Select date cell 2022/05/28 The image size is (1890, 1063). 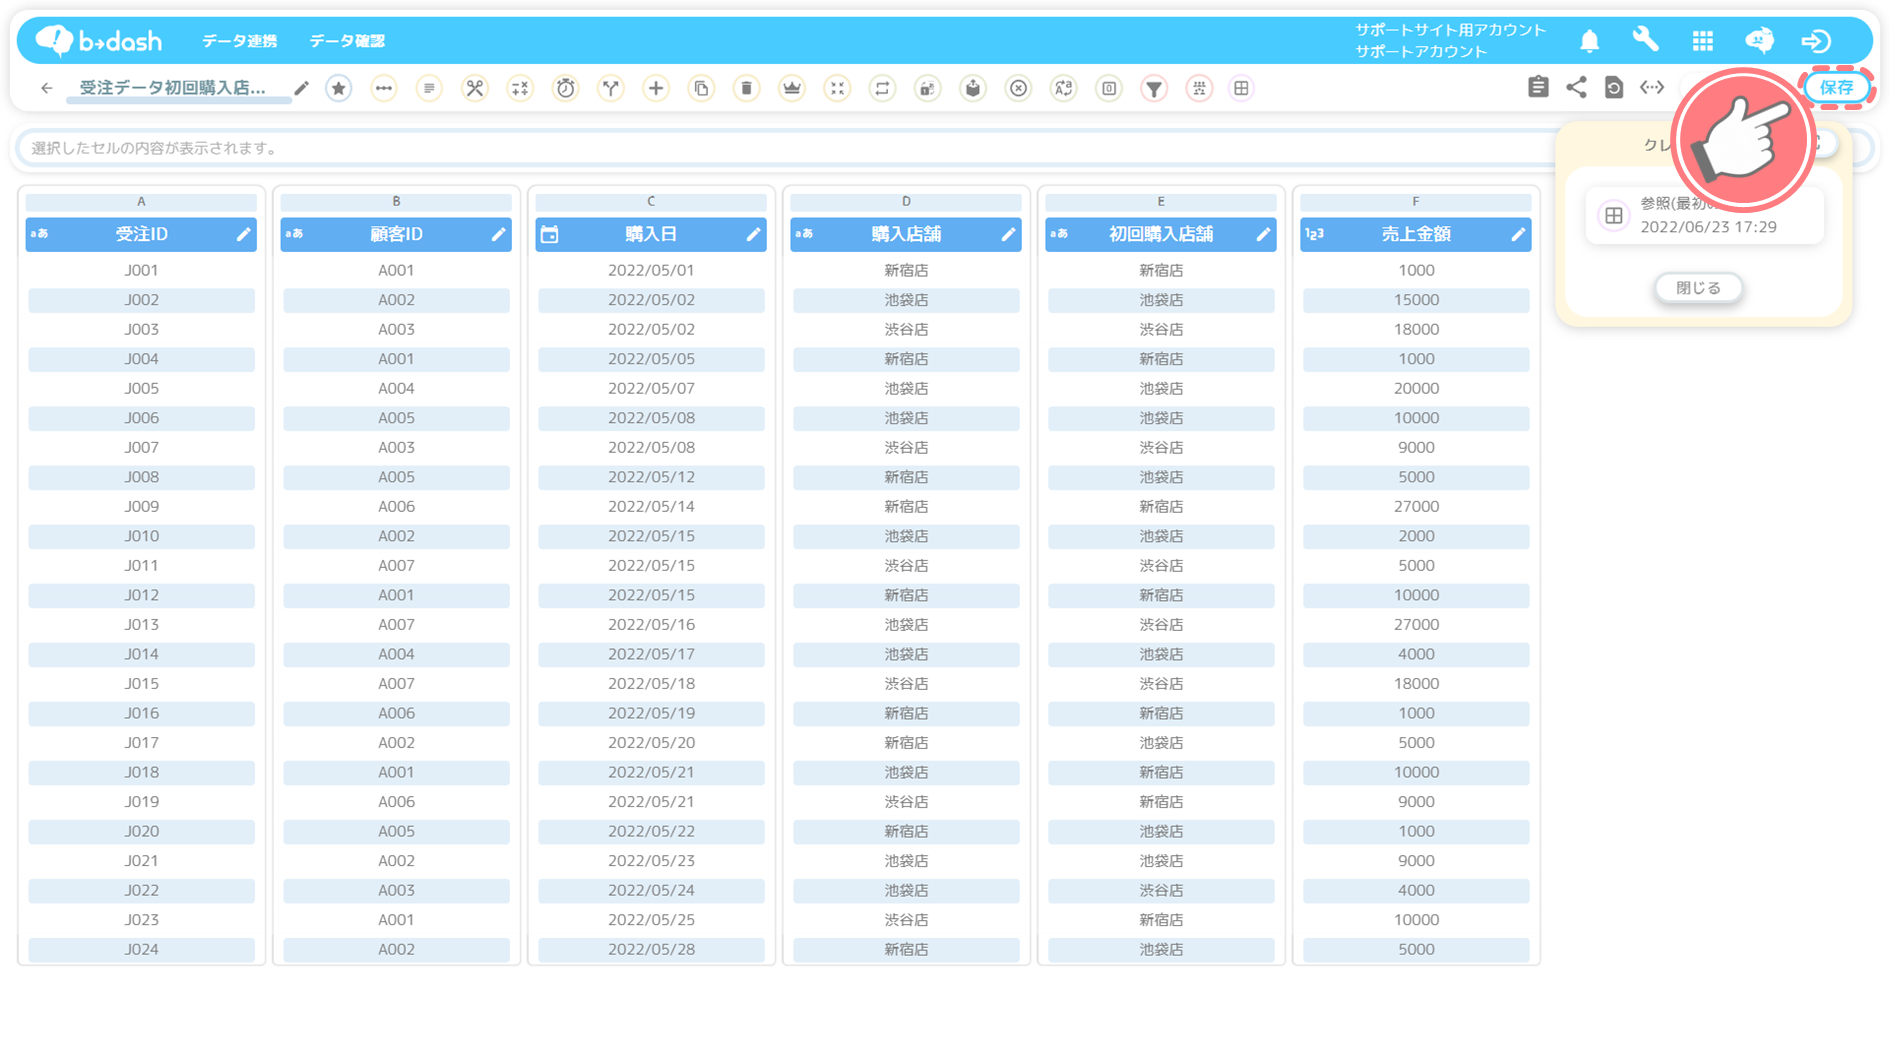(x=651, y=949)
